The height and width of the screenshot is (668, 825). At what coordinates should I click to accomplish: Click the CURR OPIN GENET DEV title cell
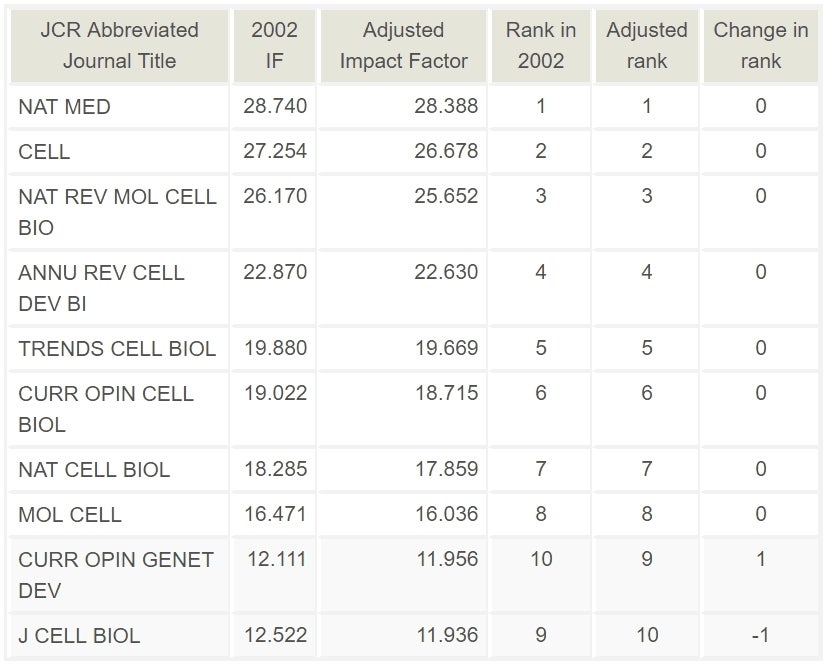tap(119, 575)
